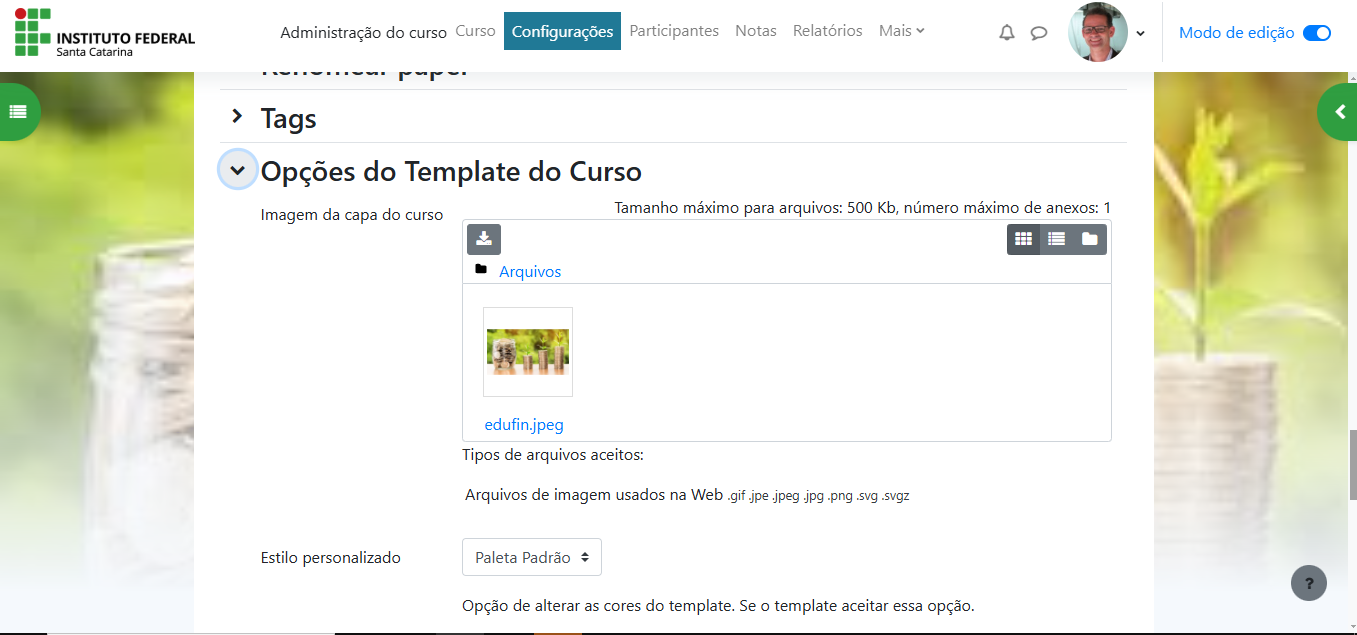Open the notifications bell icon
This screenshot has height=635, width=1357.
click(1007, 32)
